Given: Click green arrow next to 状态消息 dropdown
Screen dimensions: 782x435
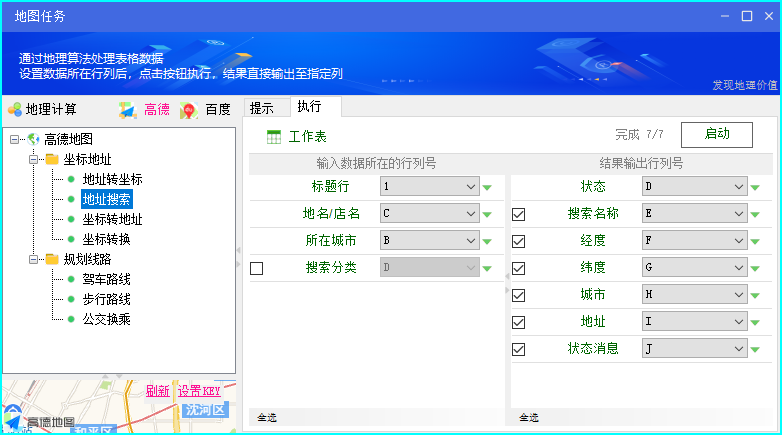Looking at the screenshot, I should click(755, 349).
